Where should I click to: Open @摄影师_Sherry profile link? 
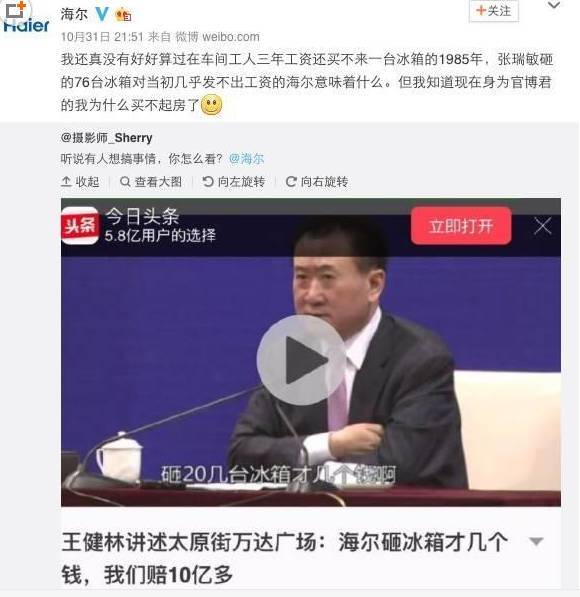tap(107, 137)
